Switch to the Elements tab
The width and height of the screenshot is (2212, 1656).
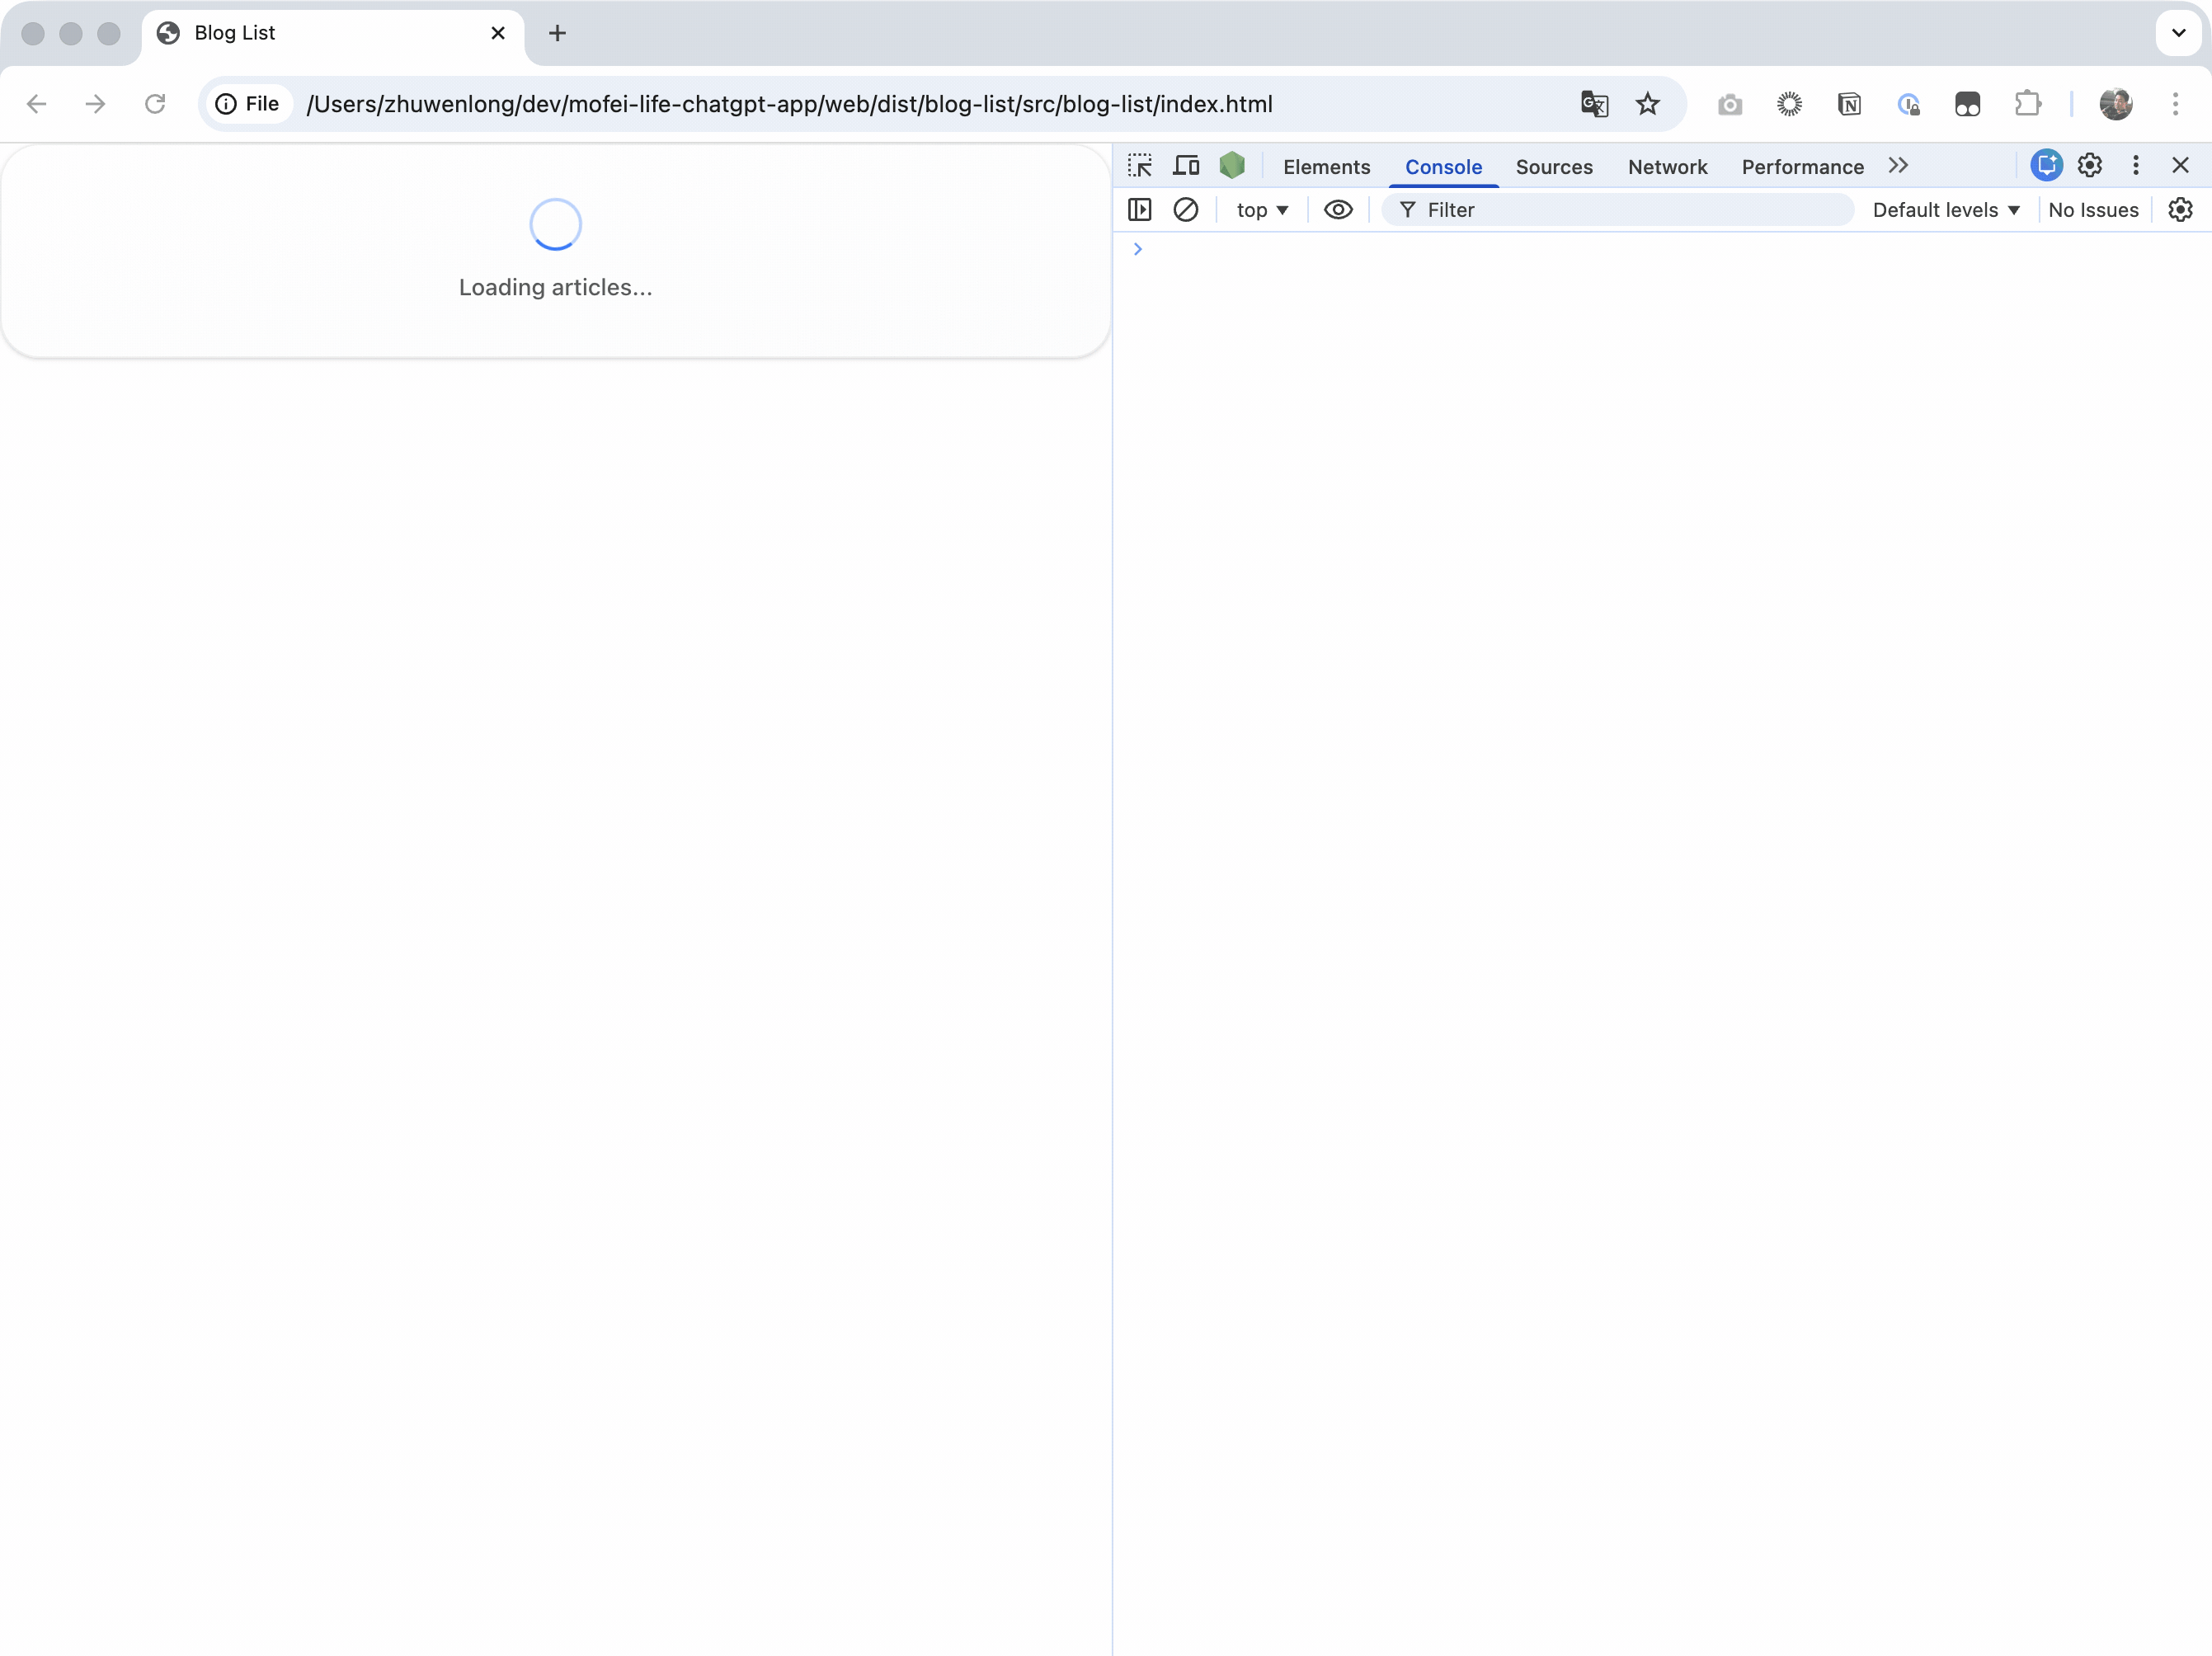coord(1326,167)
